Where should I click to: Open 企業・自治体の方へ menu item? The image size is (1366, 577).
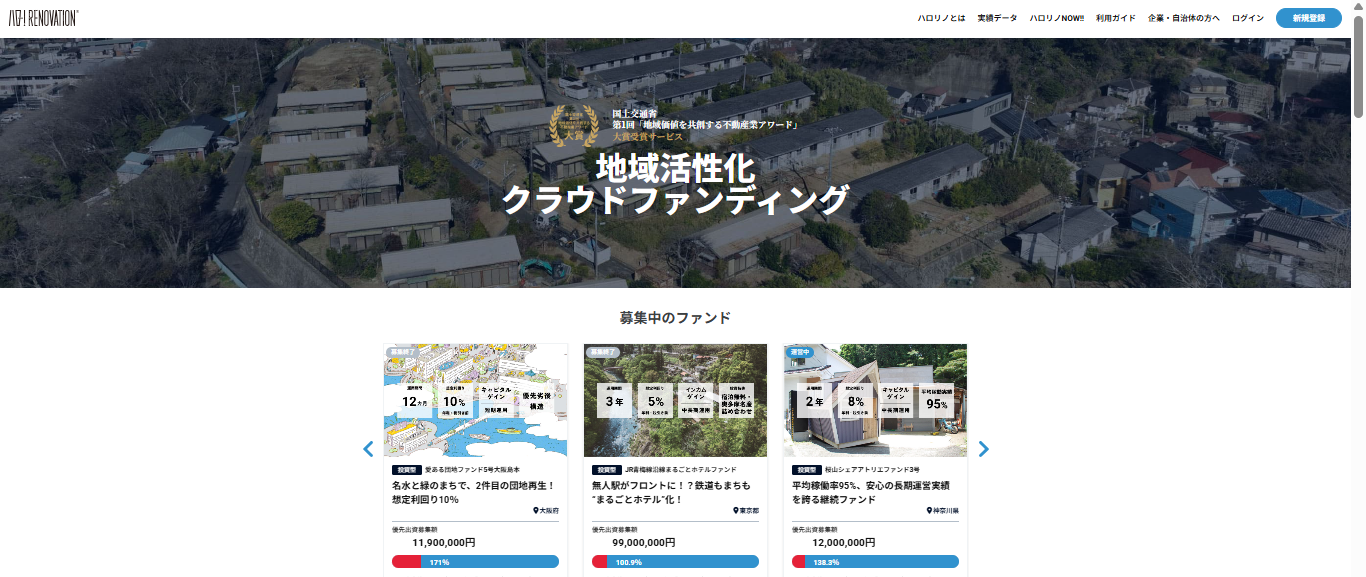pyautogui.click(x=1184, y=18)
